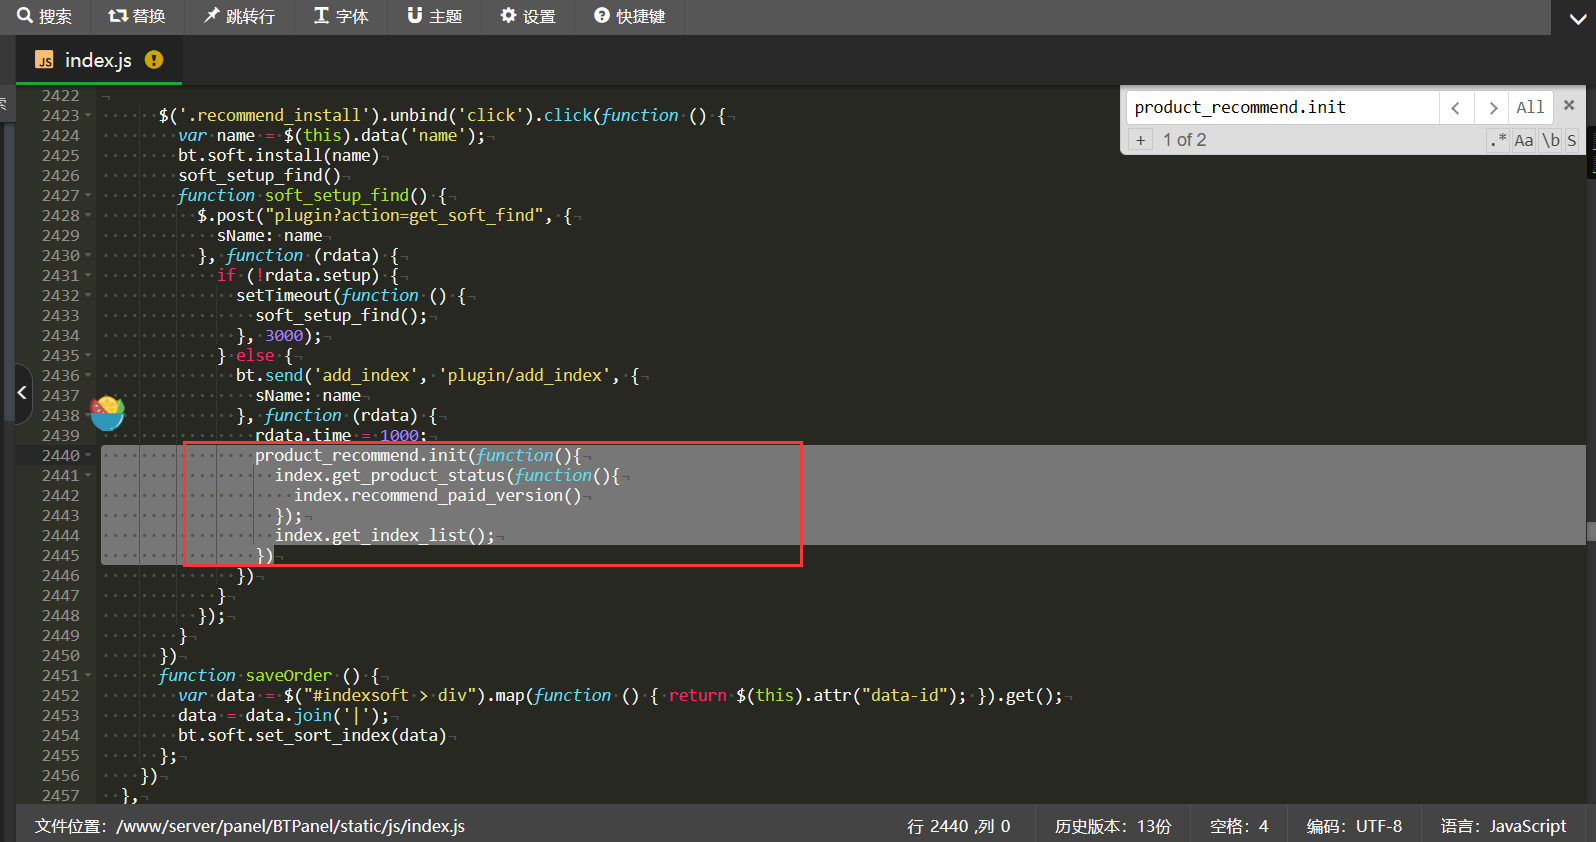
Task: Go to previous search match
Action: [1455, 107]
